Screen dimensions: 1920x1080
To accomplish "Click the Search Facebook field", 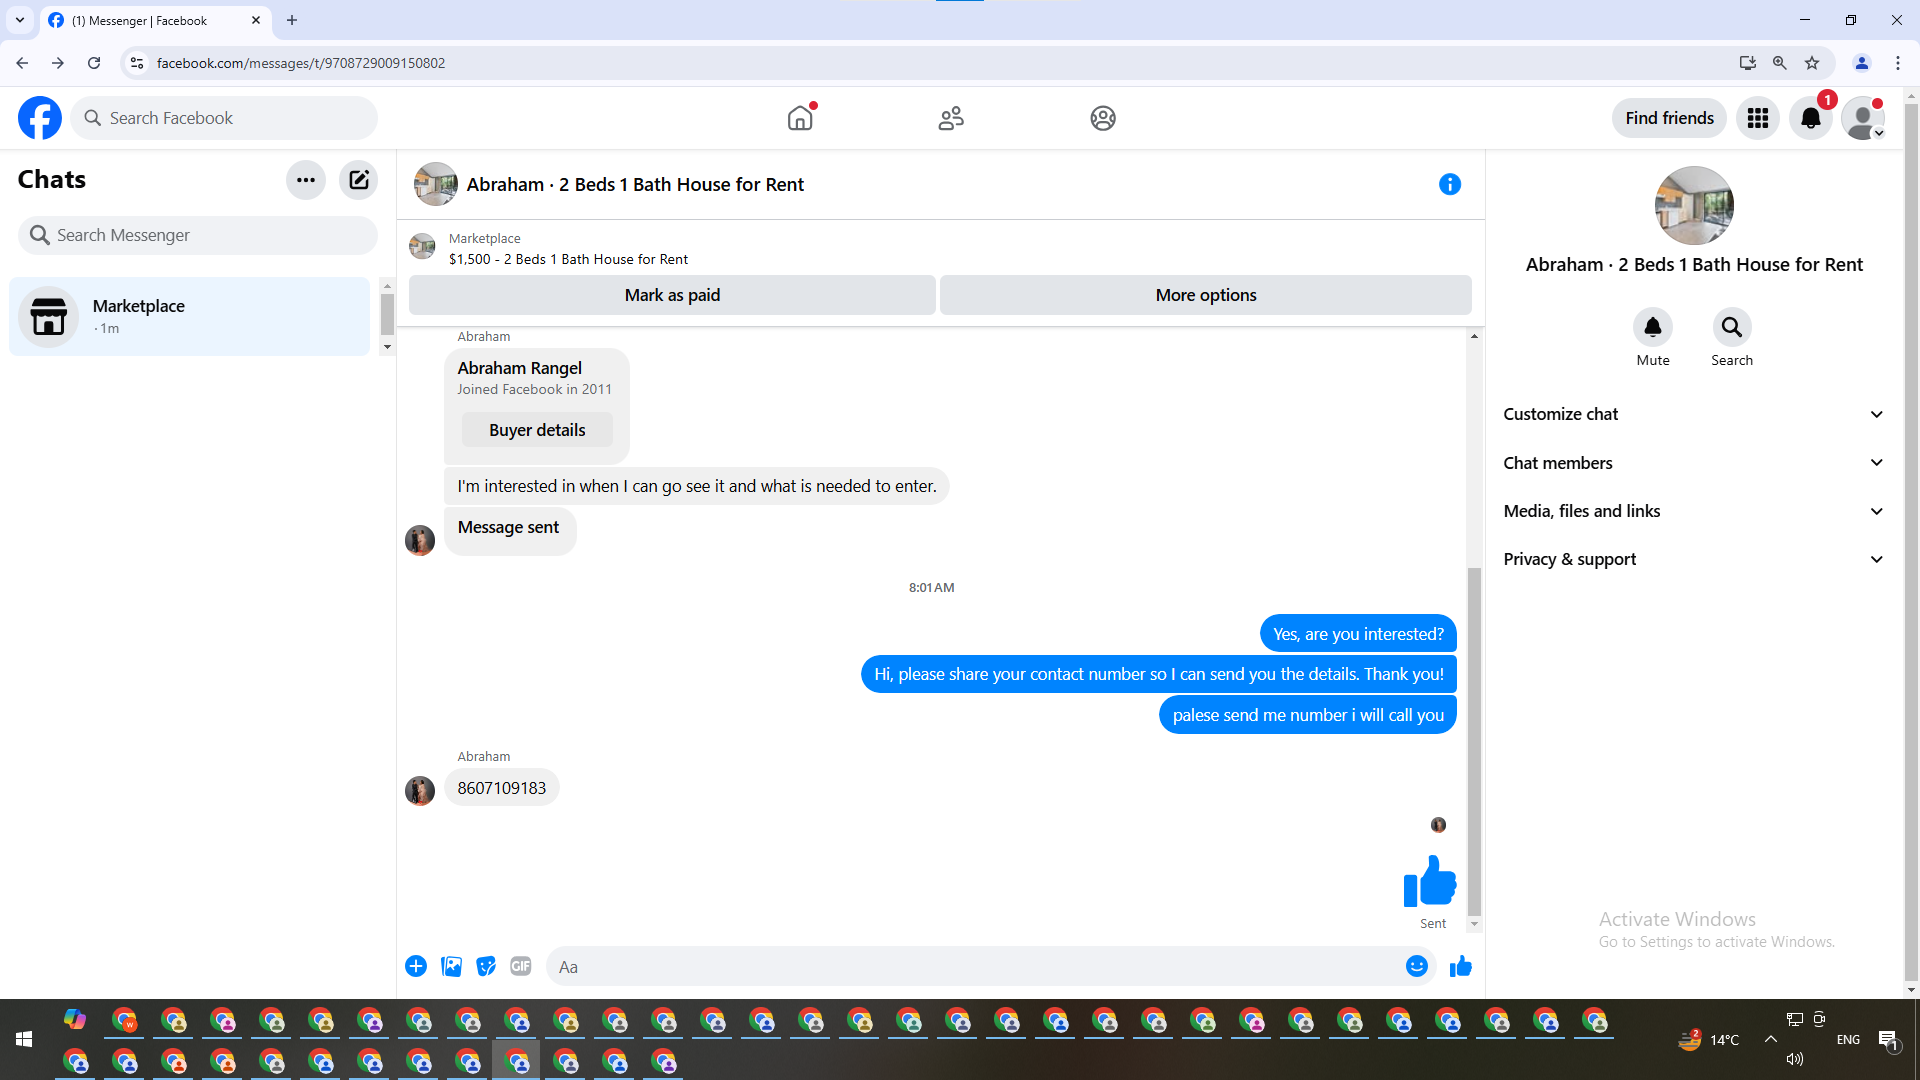I will 224,118.
